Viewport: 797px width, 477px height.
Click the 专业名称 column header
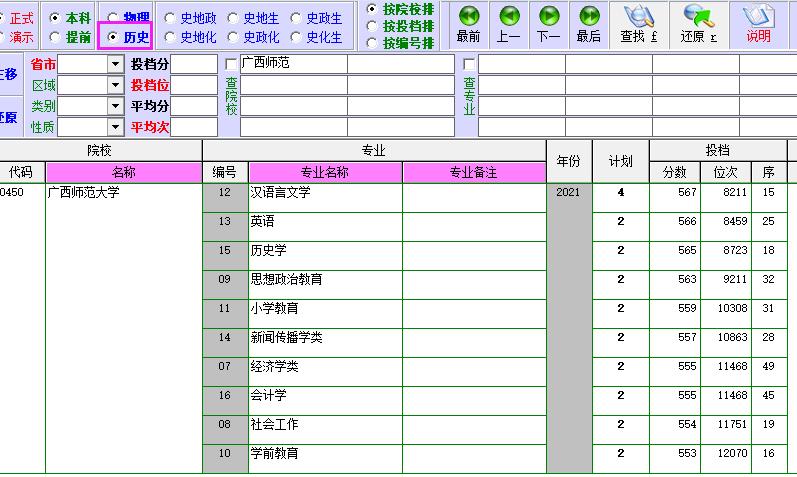tap(325, 172)
